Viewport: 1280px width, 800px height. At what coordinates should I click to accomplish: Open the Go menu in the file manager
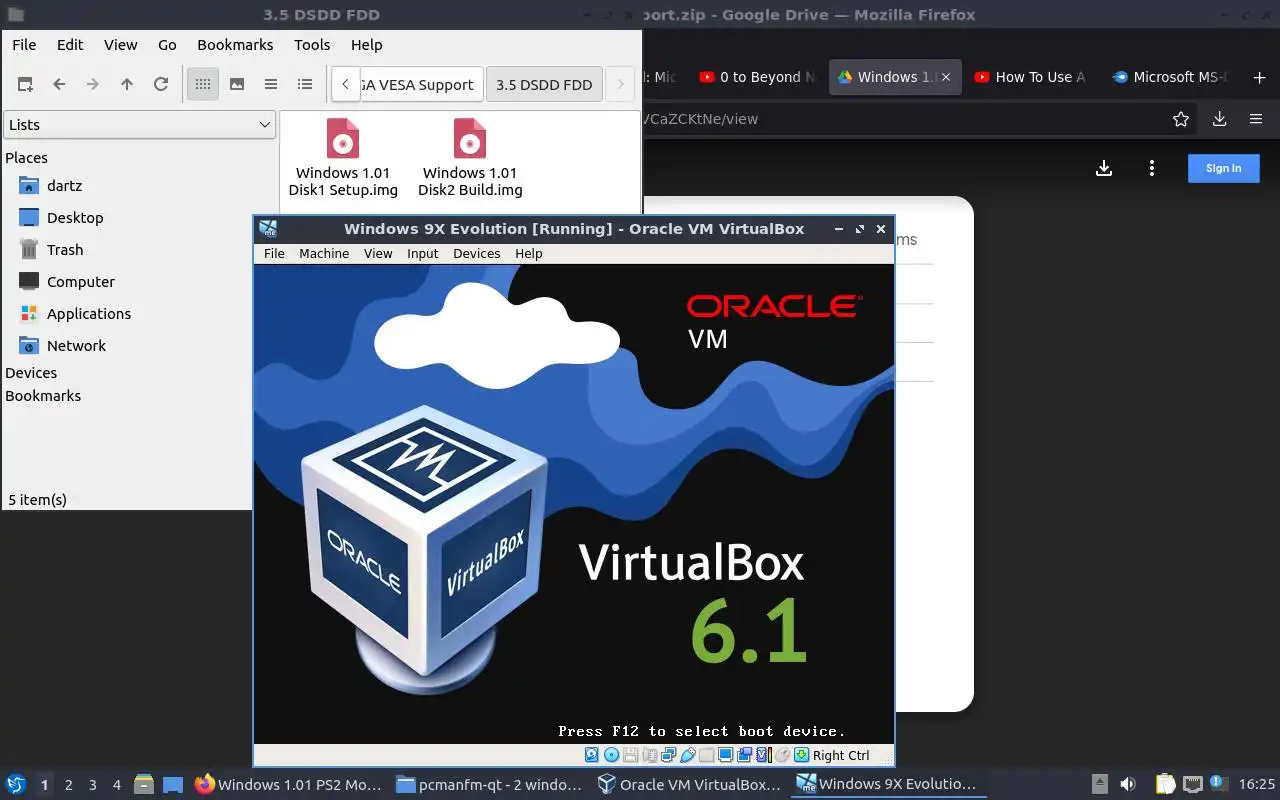[x=167, y=45]
